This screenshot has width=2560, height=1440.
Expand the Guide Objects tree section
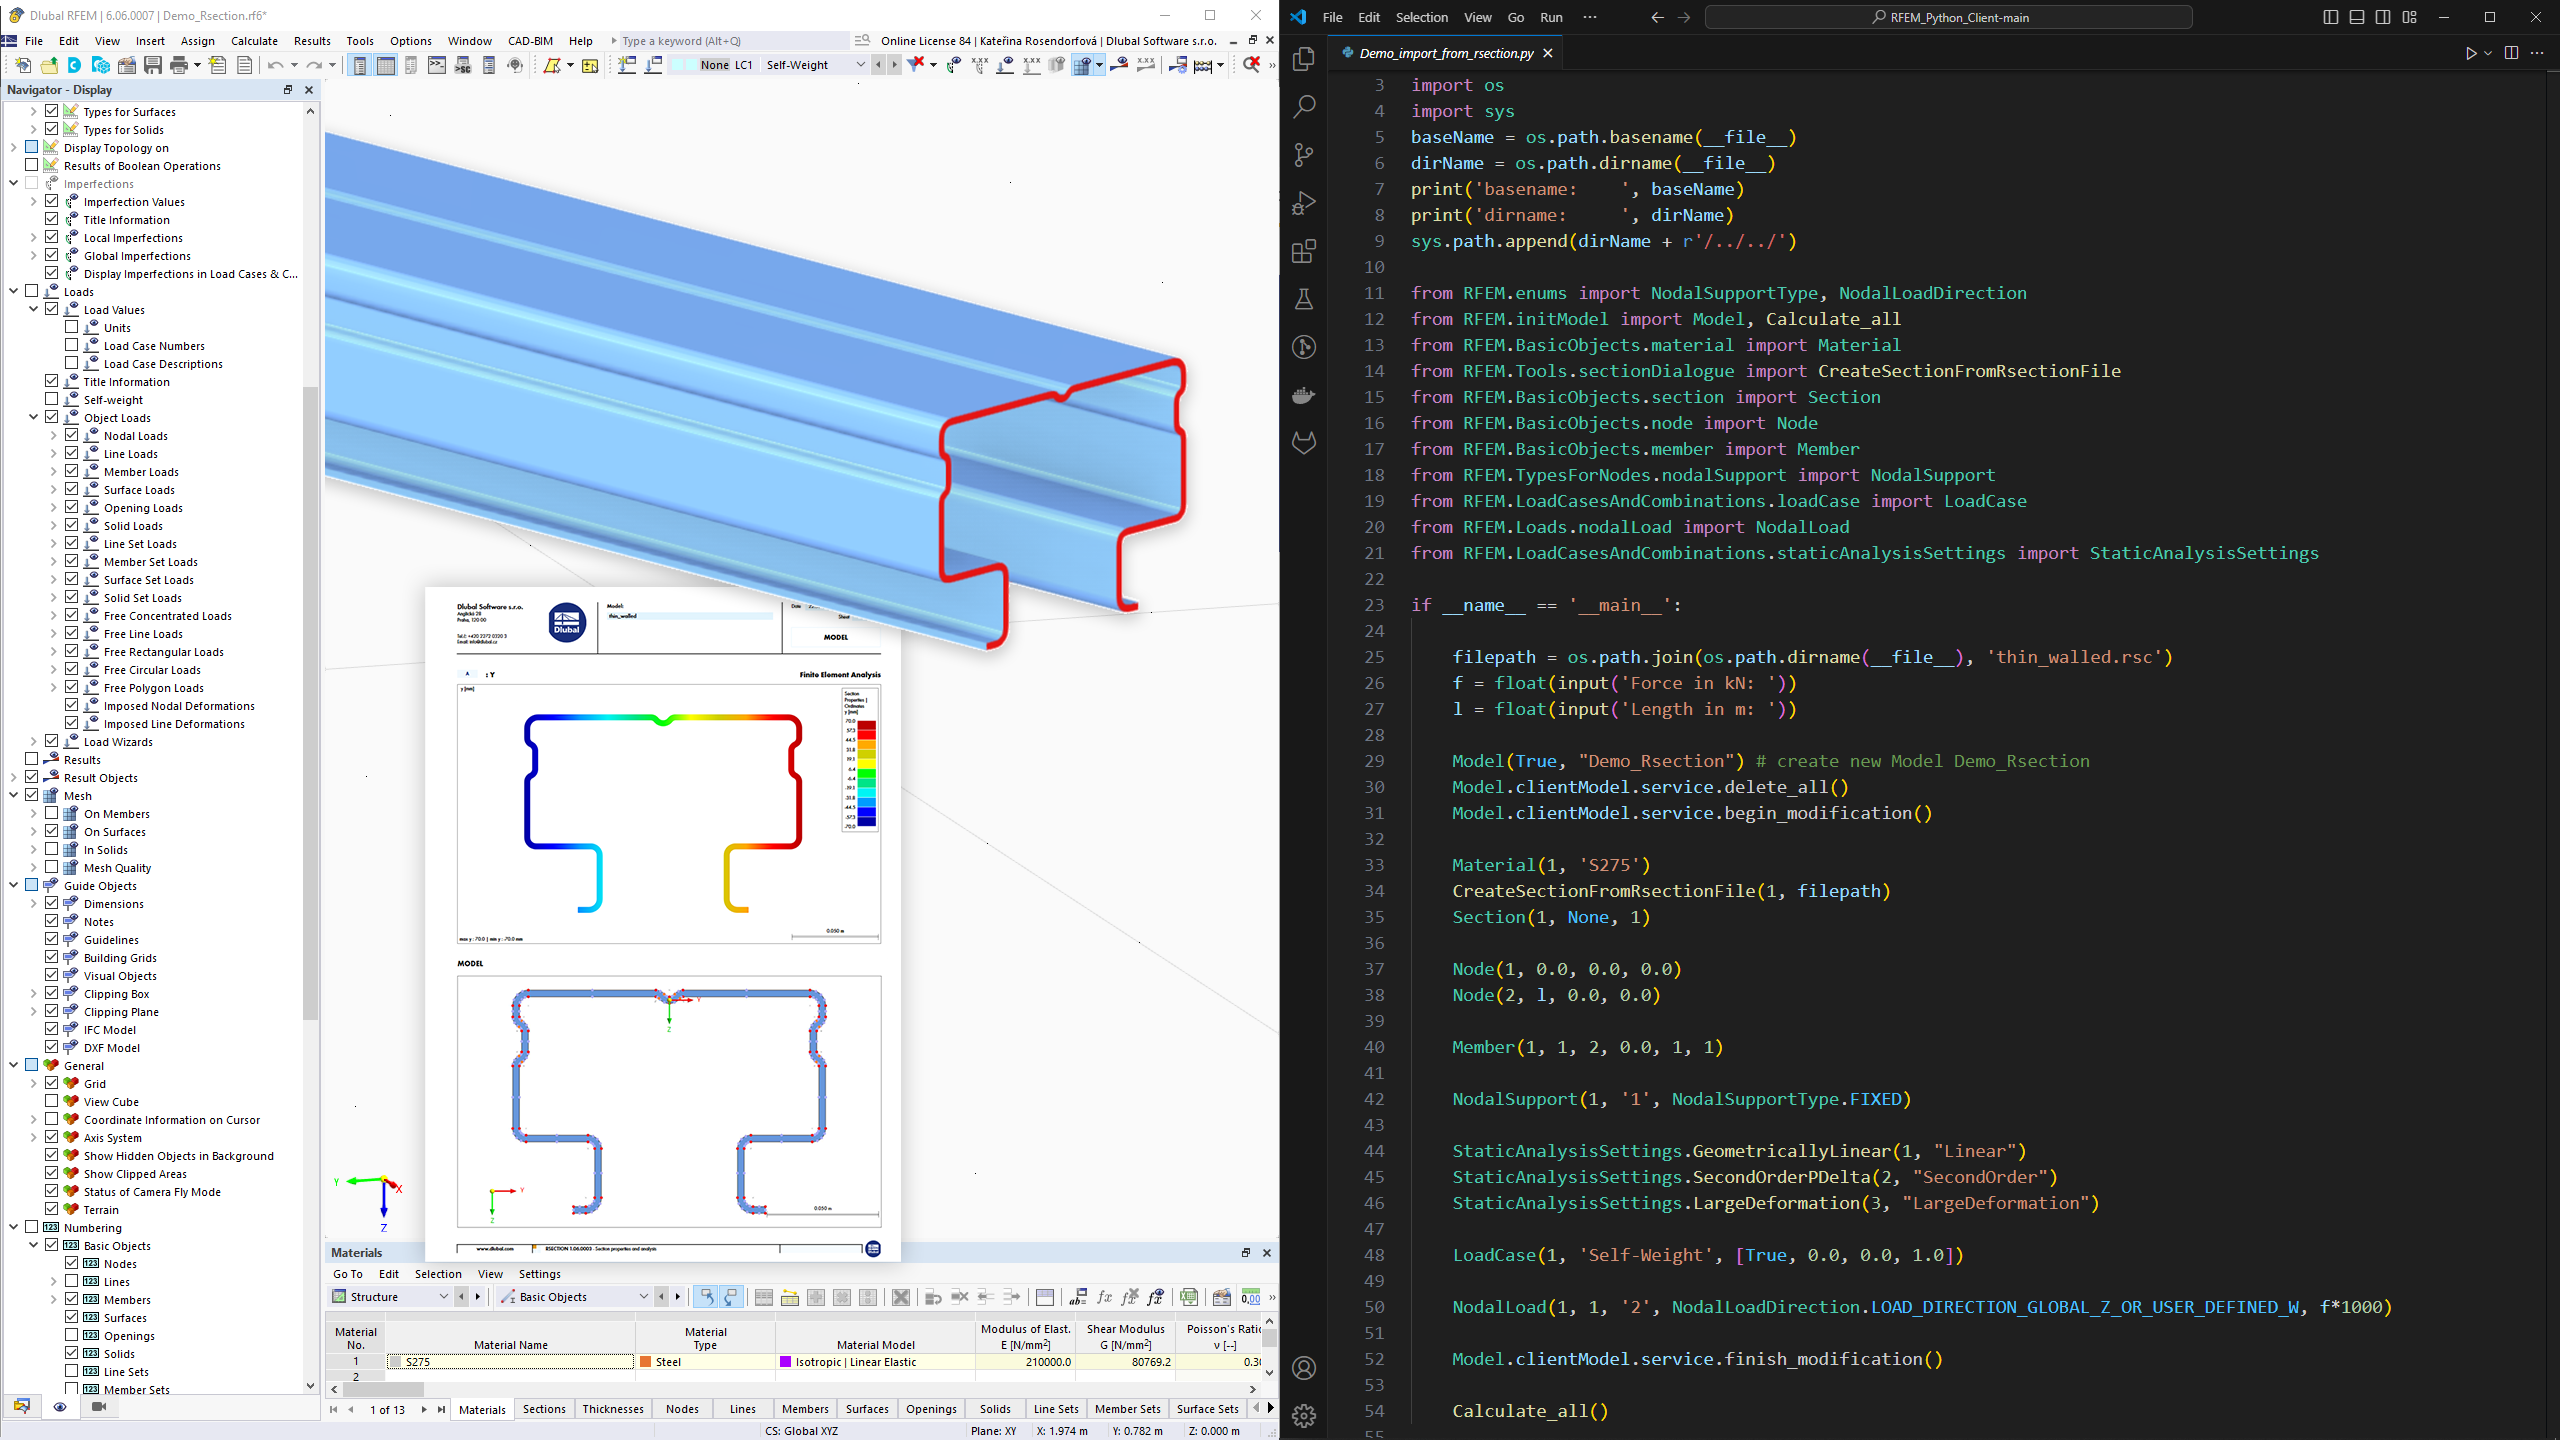pos(14,884)
